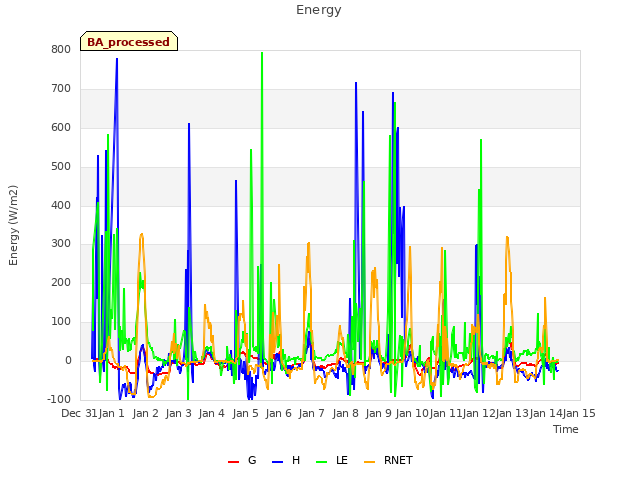Click the LE legend label
This screenshot has width=640, height=480.
pyautogui.click(x=342, y=460)
